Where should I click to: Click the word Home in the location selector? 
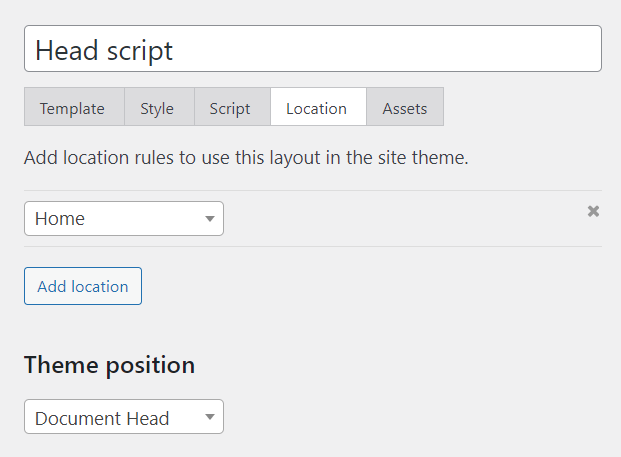[x=60, y=219]
